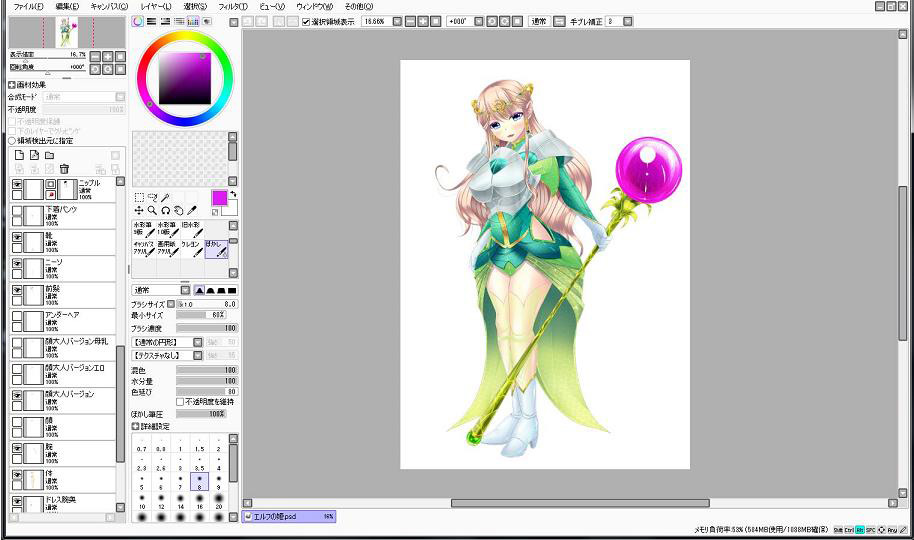Image resolution: width=914 pixels, height=540 pixels.
Task: Select the lasso selection tool
Action: (151, 197)
